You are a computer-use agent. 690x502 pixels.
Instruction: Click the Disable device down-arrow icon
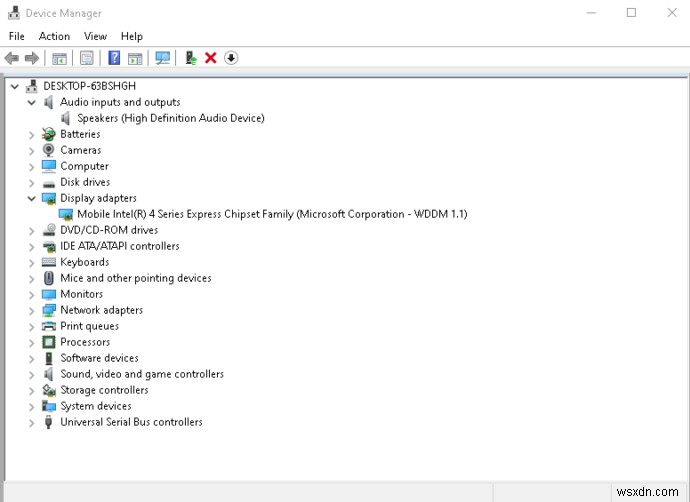pos(231,58)
